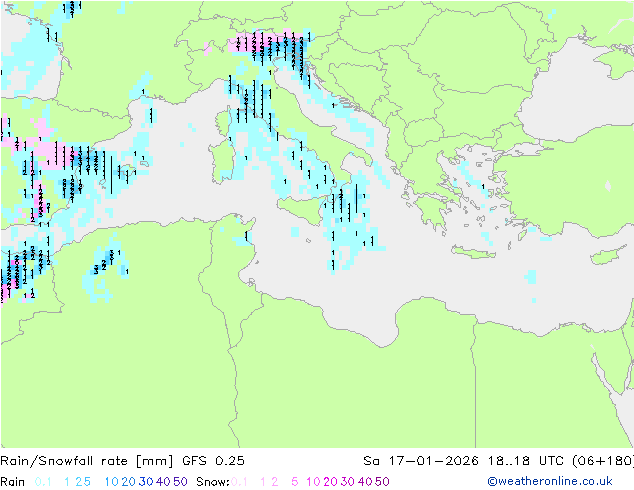Screen dimensions: 634x490
Task: Click the 'Rain/Snowfall rate [mm] GFS 0.25' title
Action: [x=122, y=461]
